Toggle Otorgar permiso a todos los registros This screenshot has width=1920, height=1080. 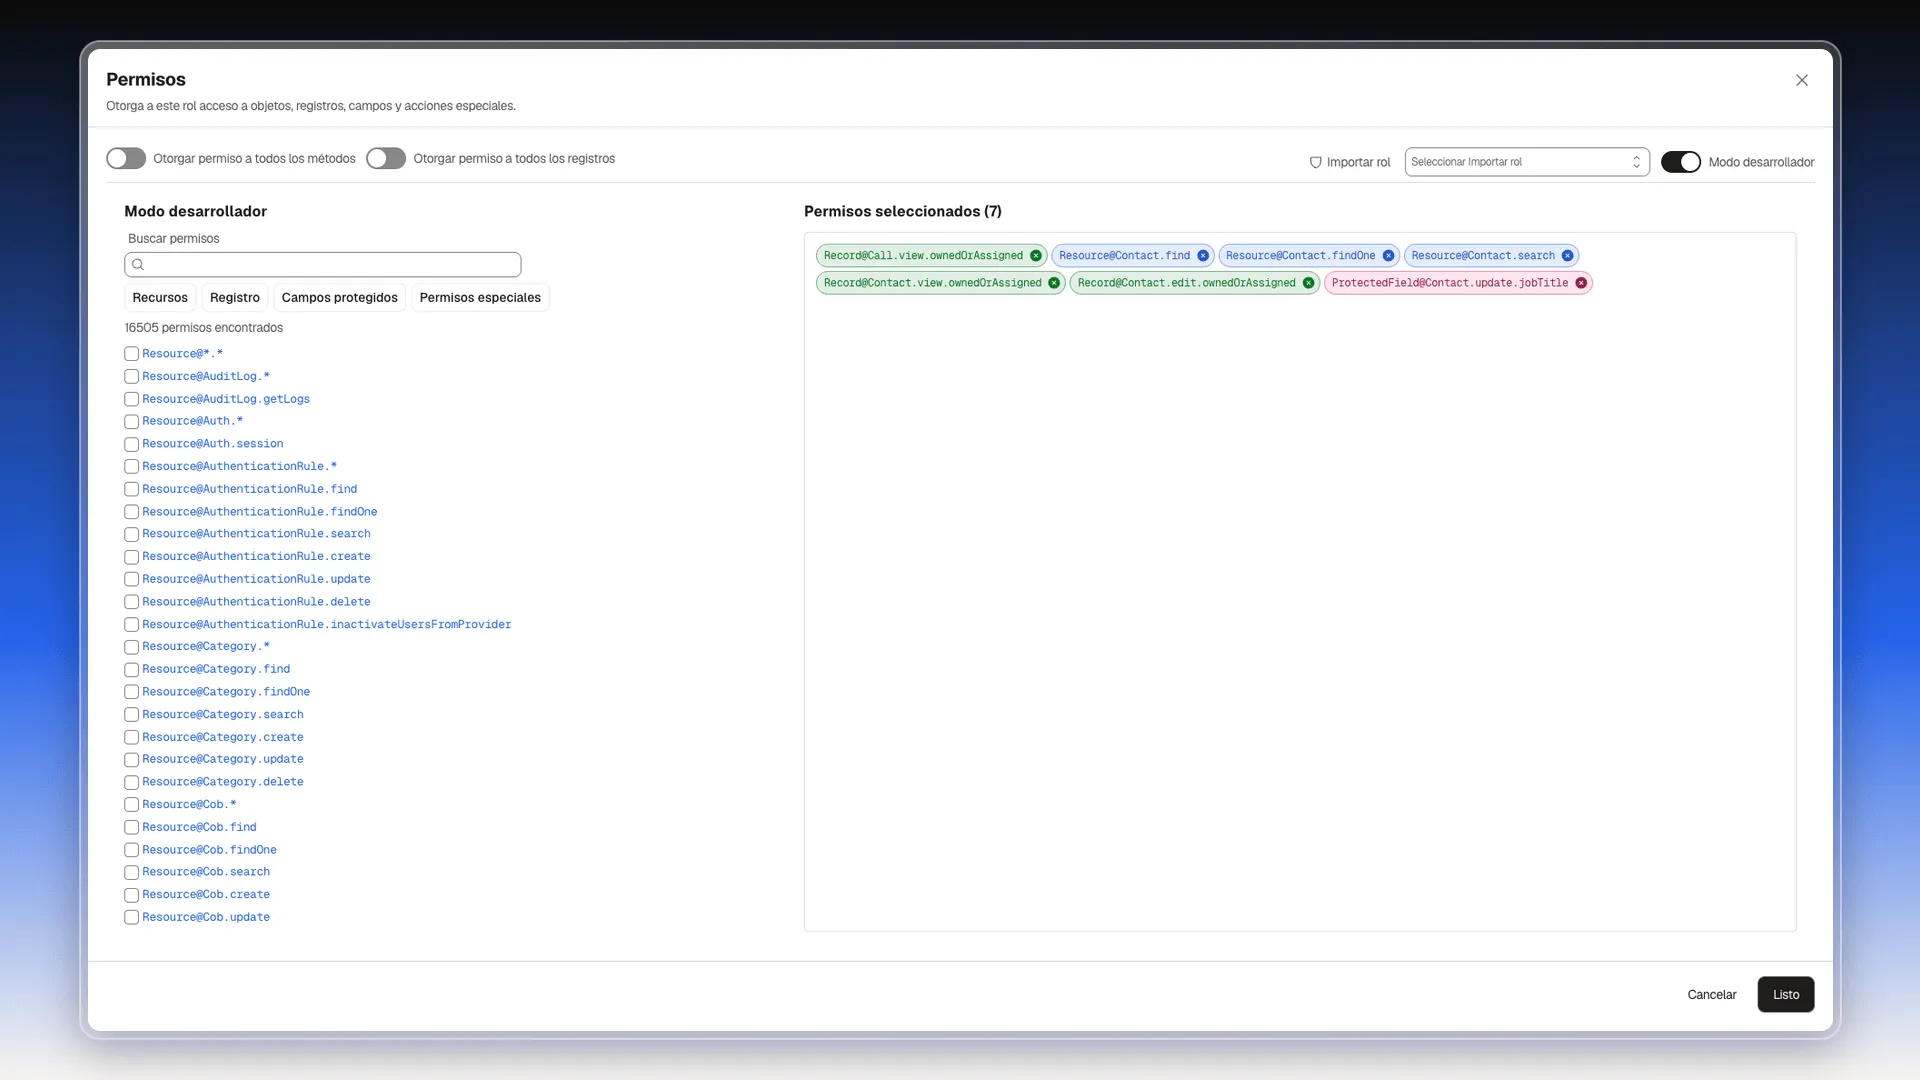point(386,159)
